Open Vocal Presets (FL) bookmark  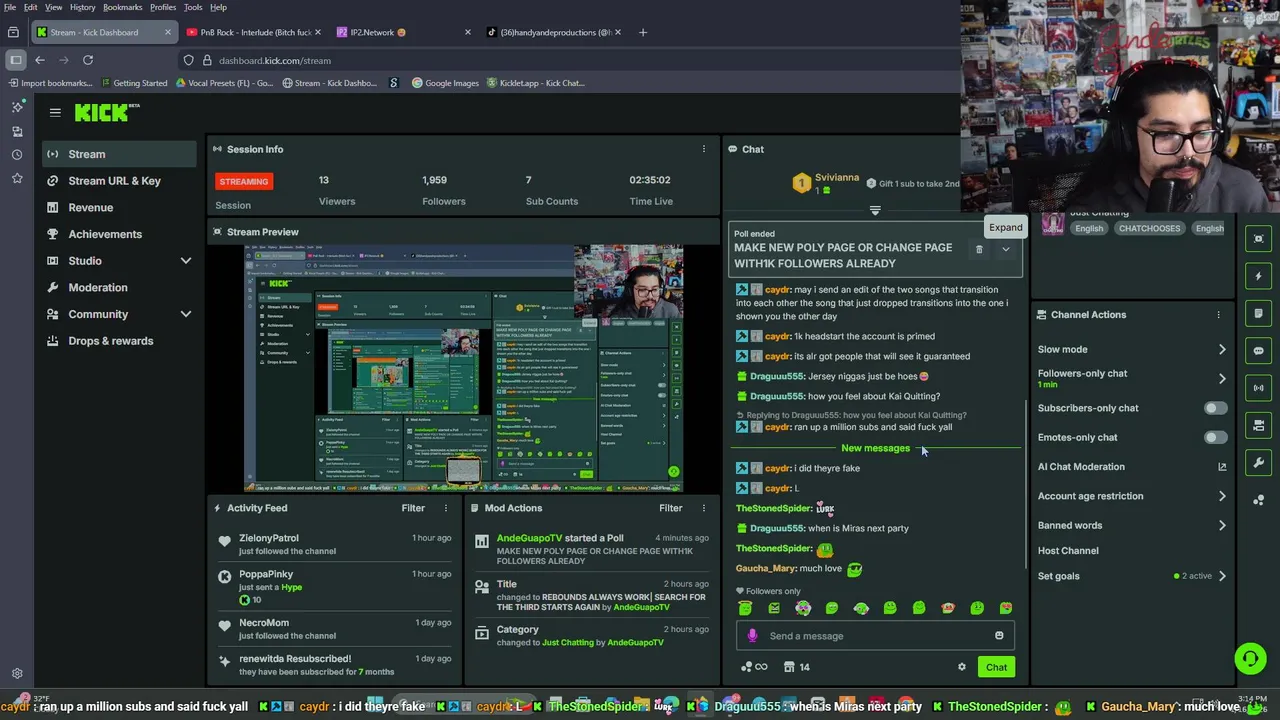(x=223, y=83)
